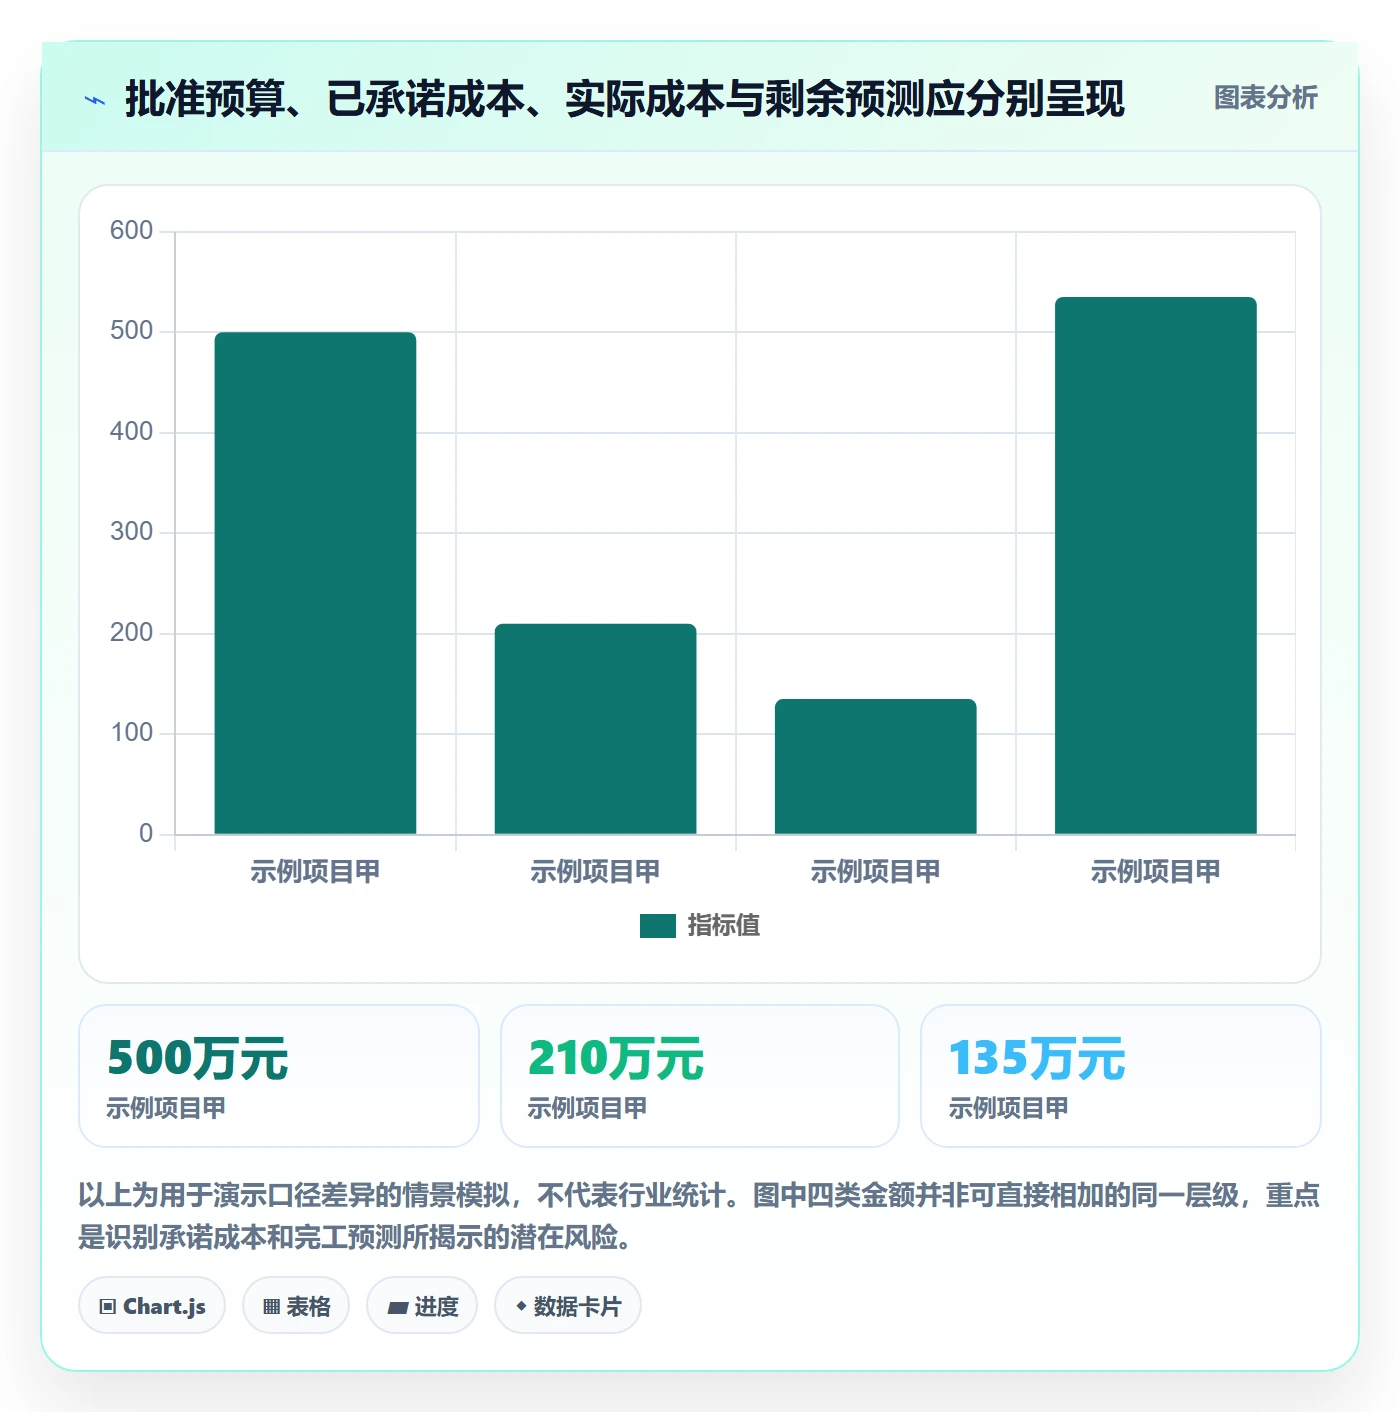The height and width of the screenshot is (1412, 1400).
Task: Click the 600 y-axis label
Action: pos(131,231)
